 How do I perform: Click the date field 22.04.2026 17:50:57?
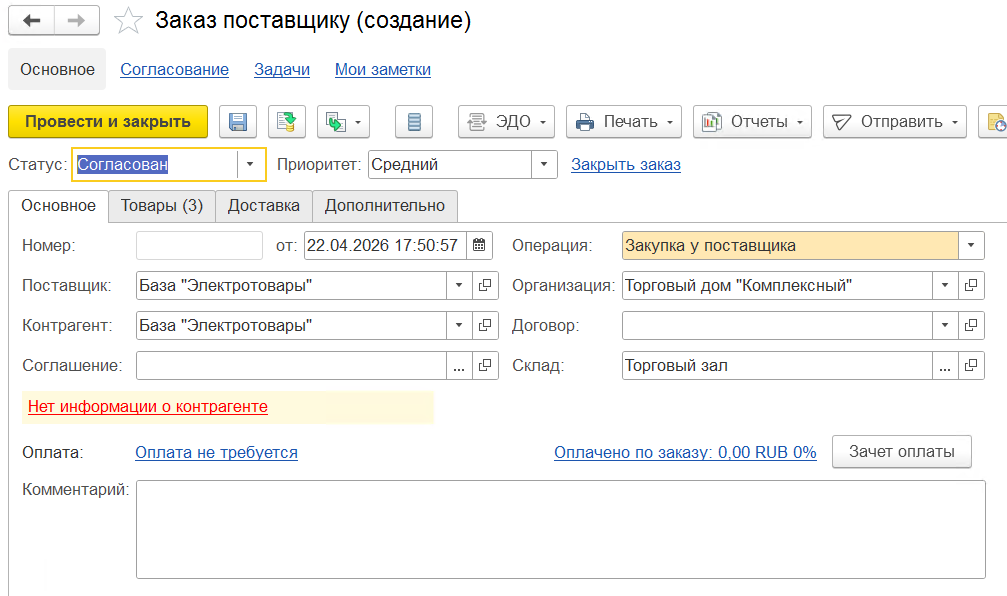click(385, 245)
